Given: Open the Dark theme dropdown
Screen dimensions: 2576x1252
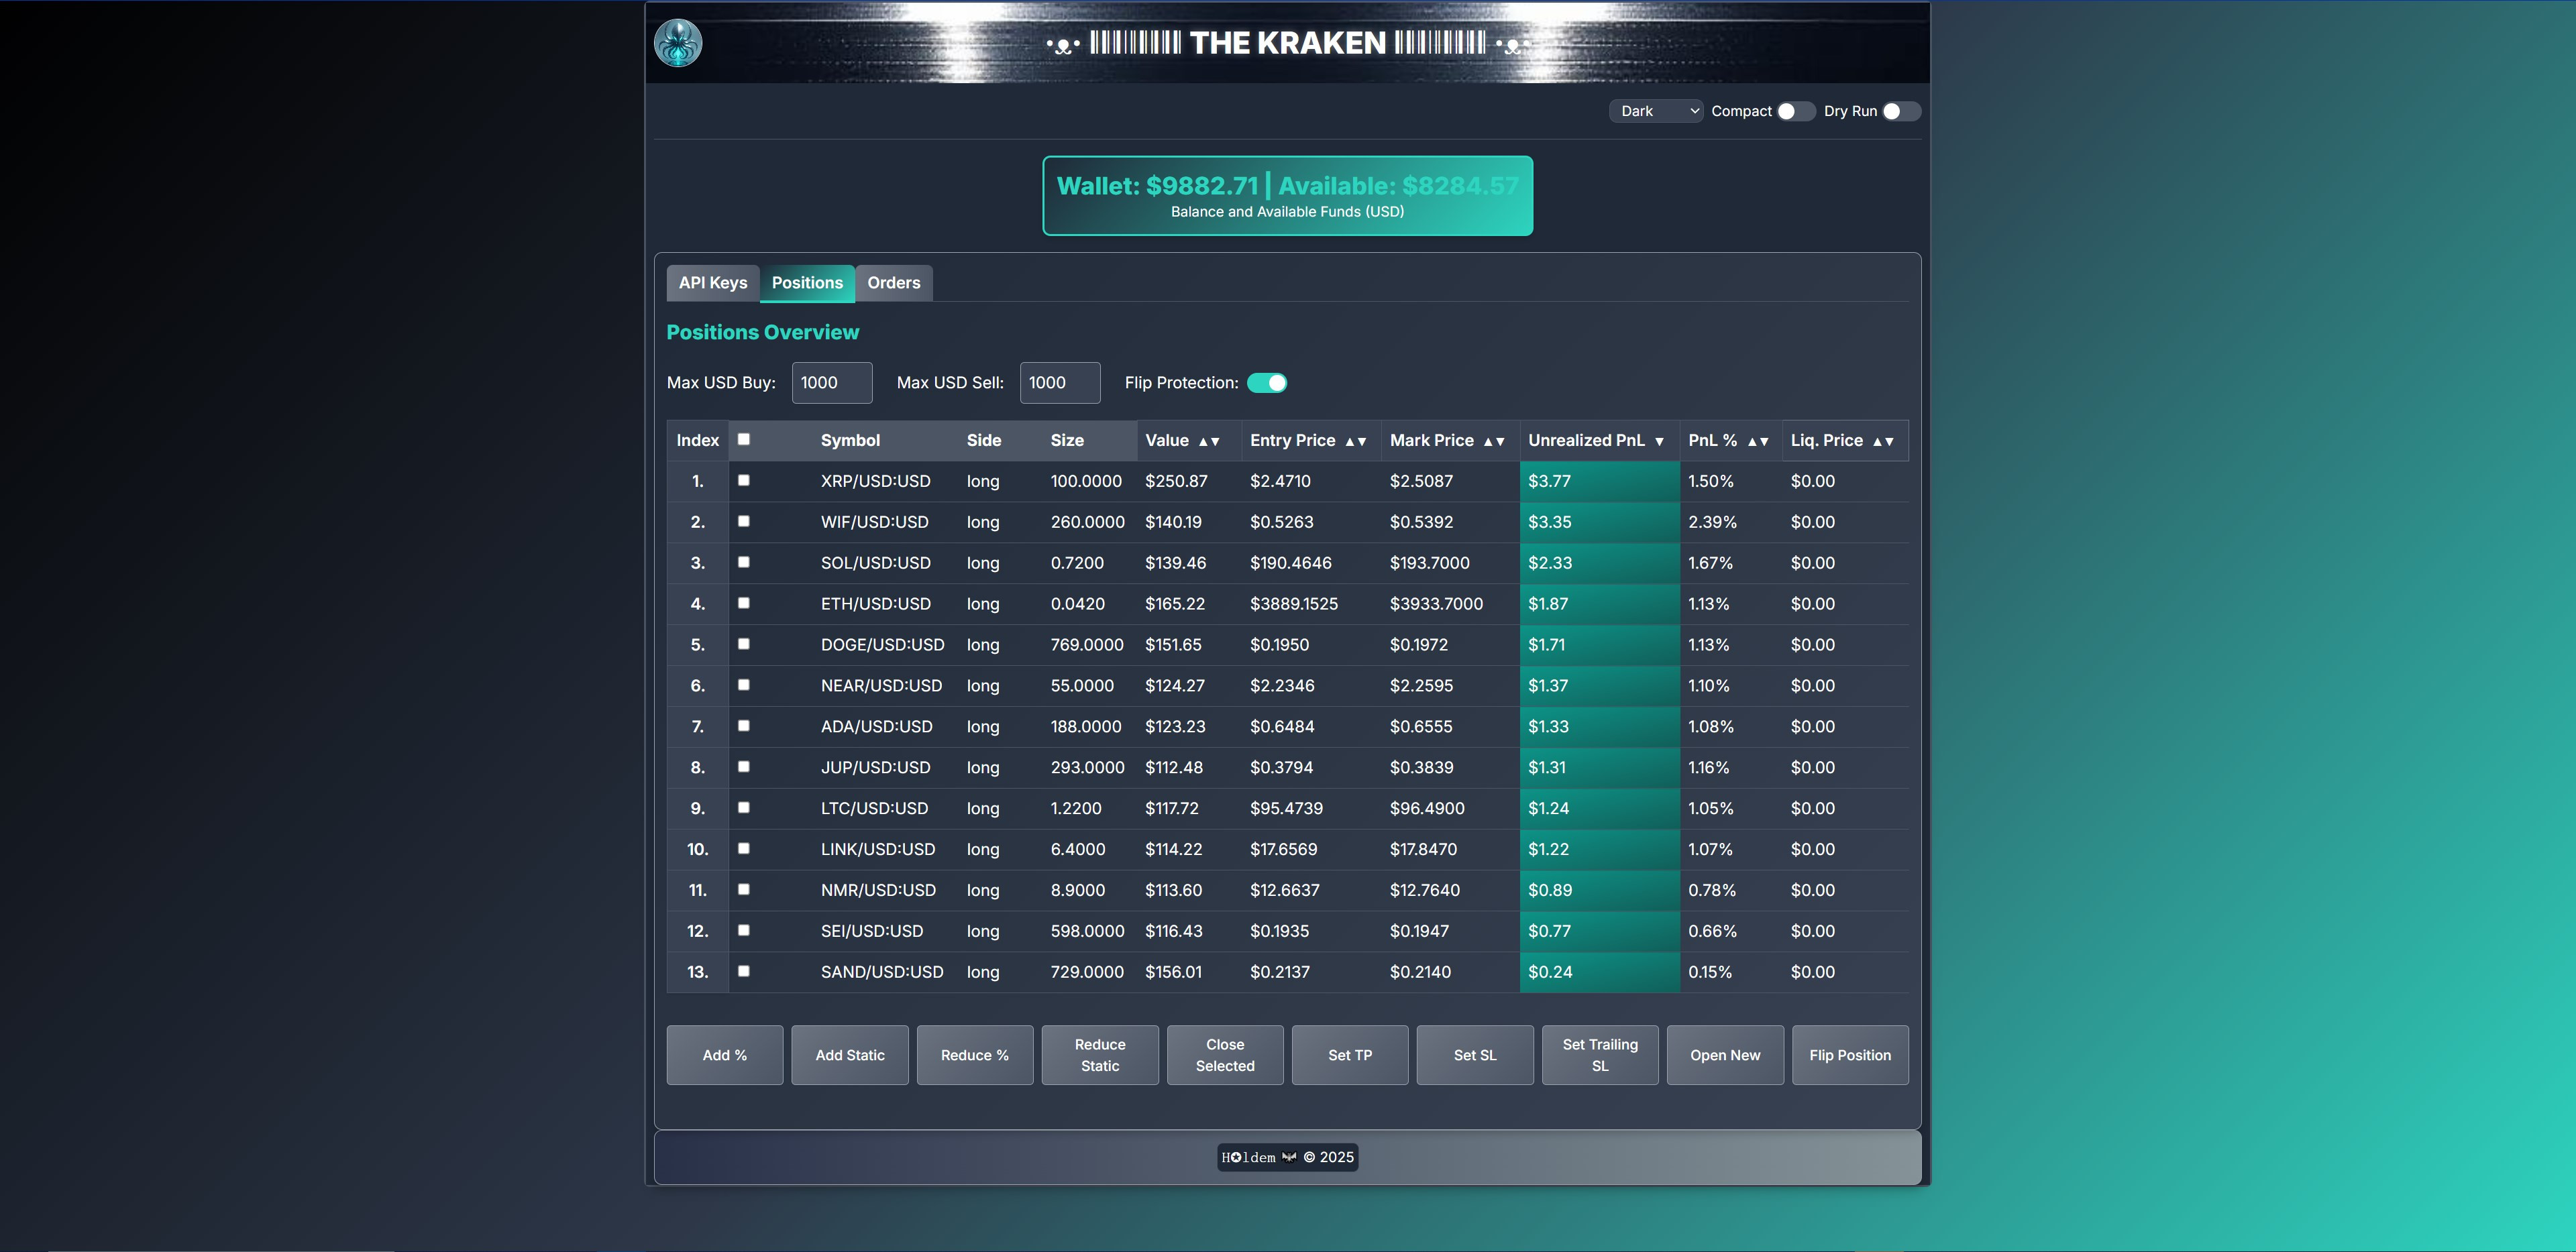Looking at the screenshot, I should [x=1655, y=111].
